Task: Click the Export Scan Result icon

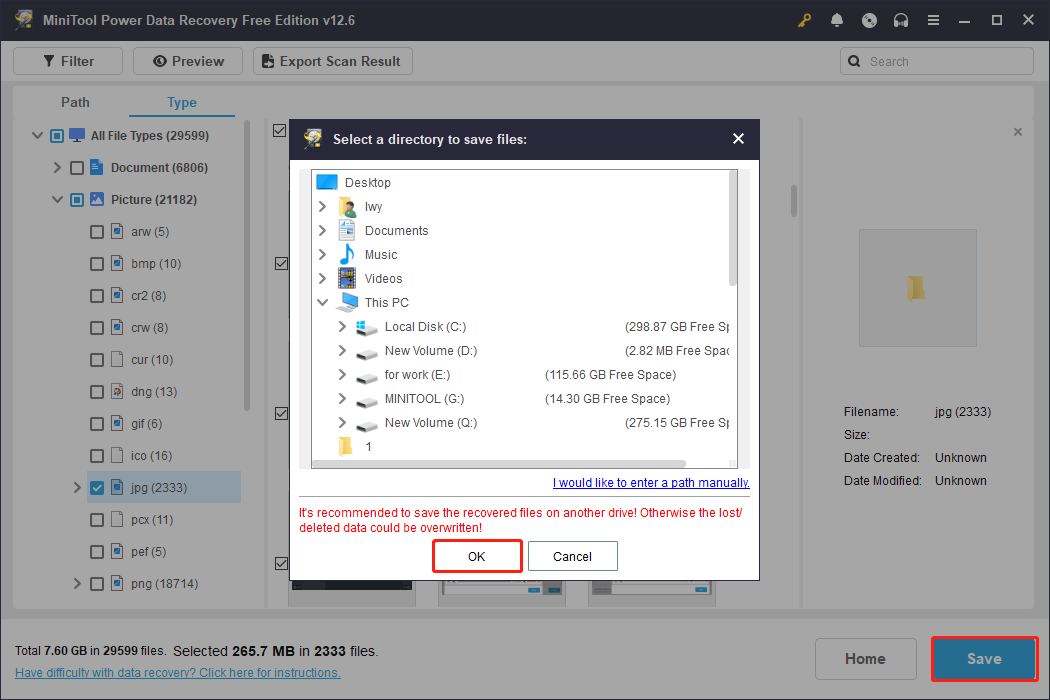Action: (x=267, y=61)
